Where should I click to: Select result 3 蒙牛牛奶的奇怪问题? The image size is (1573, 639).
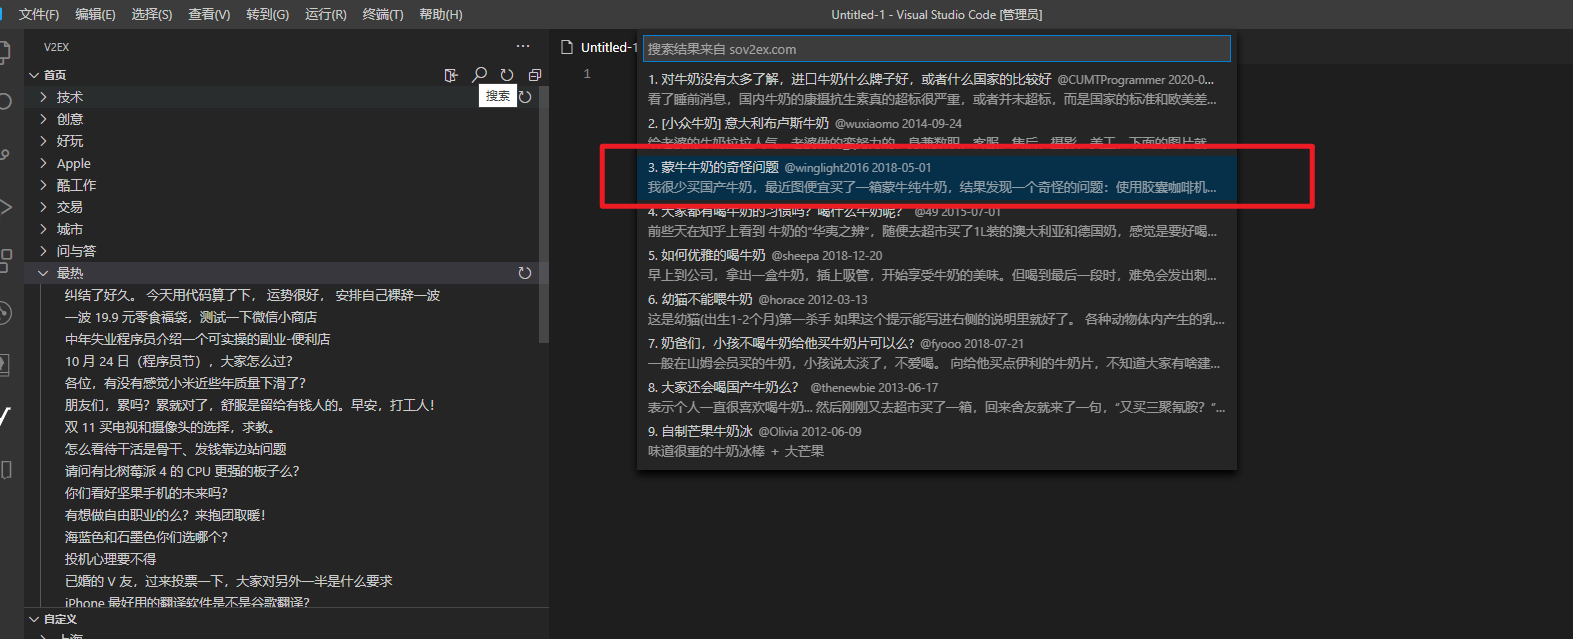coord(937,177)
